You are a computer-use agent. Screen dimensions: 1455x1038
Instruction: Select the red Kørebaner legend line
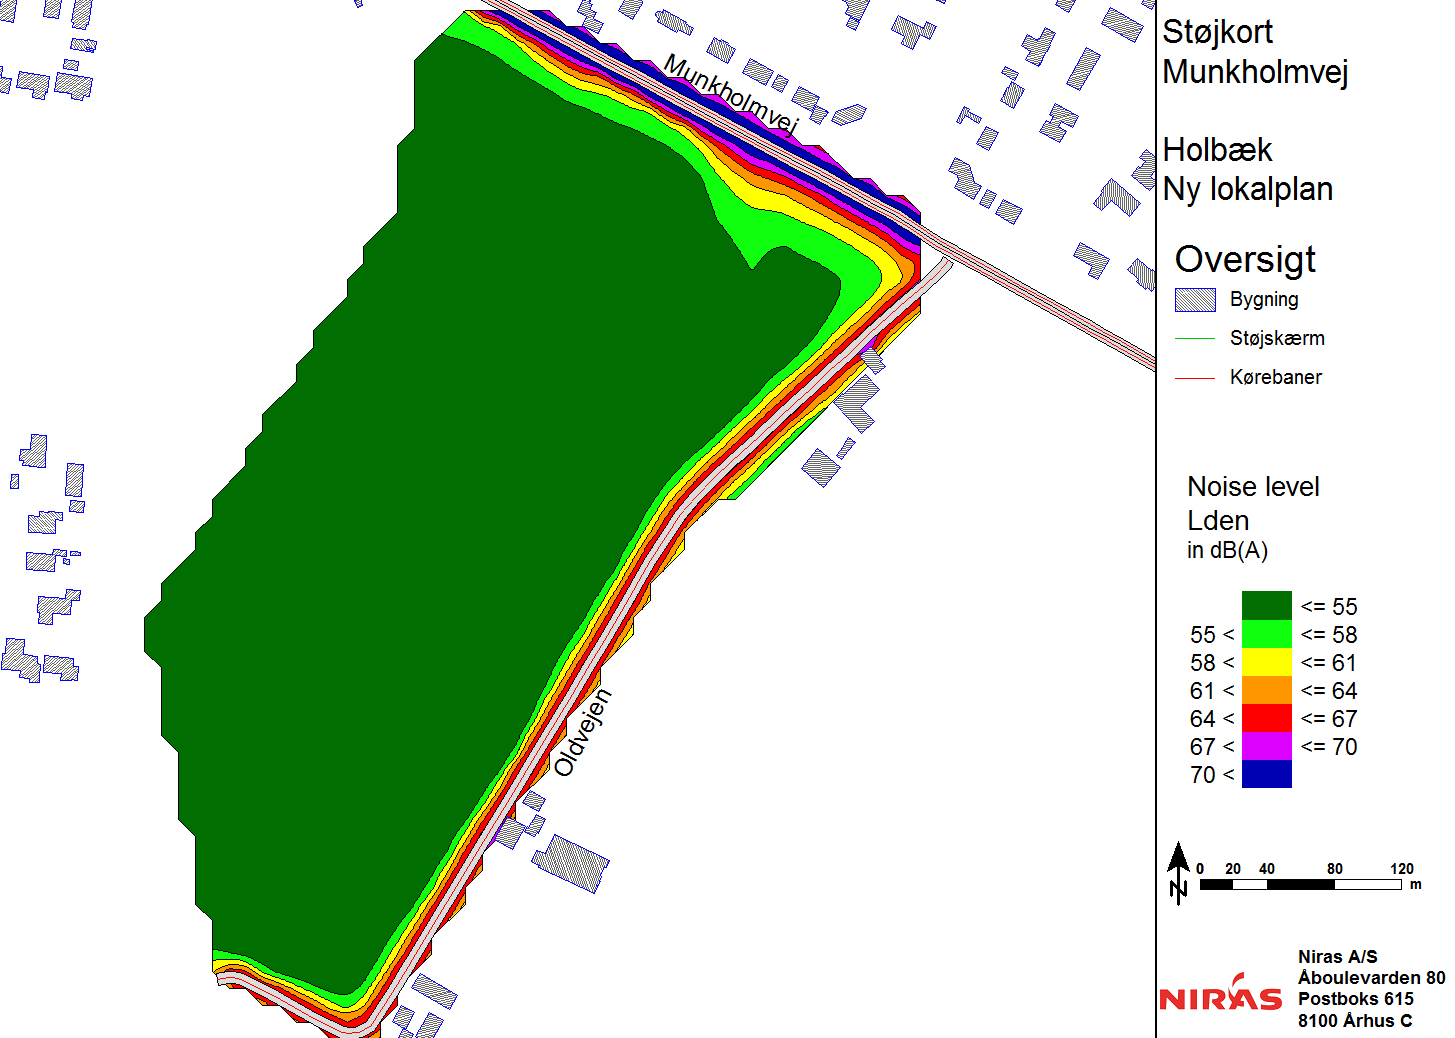(x=1195, y=378)
